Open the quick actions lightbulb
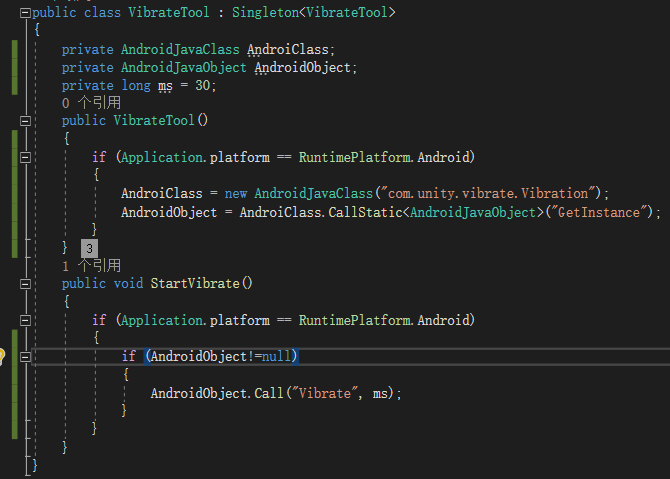This screenshot has width=670, height=479. pyautogui.click(x=1, y=356)
